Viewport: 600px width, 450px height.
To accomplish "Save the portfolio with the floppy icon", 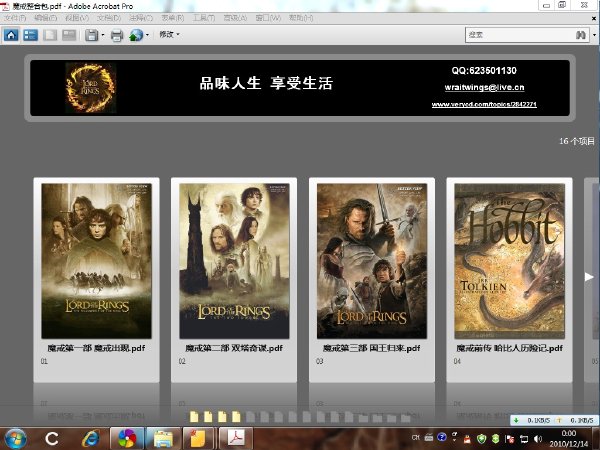I will (x=92, y=35).
